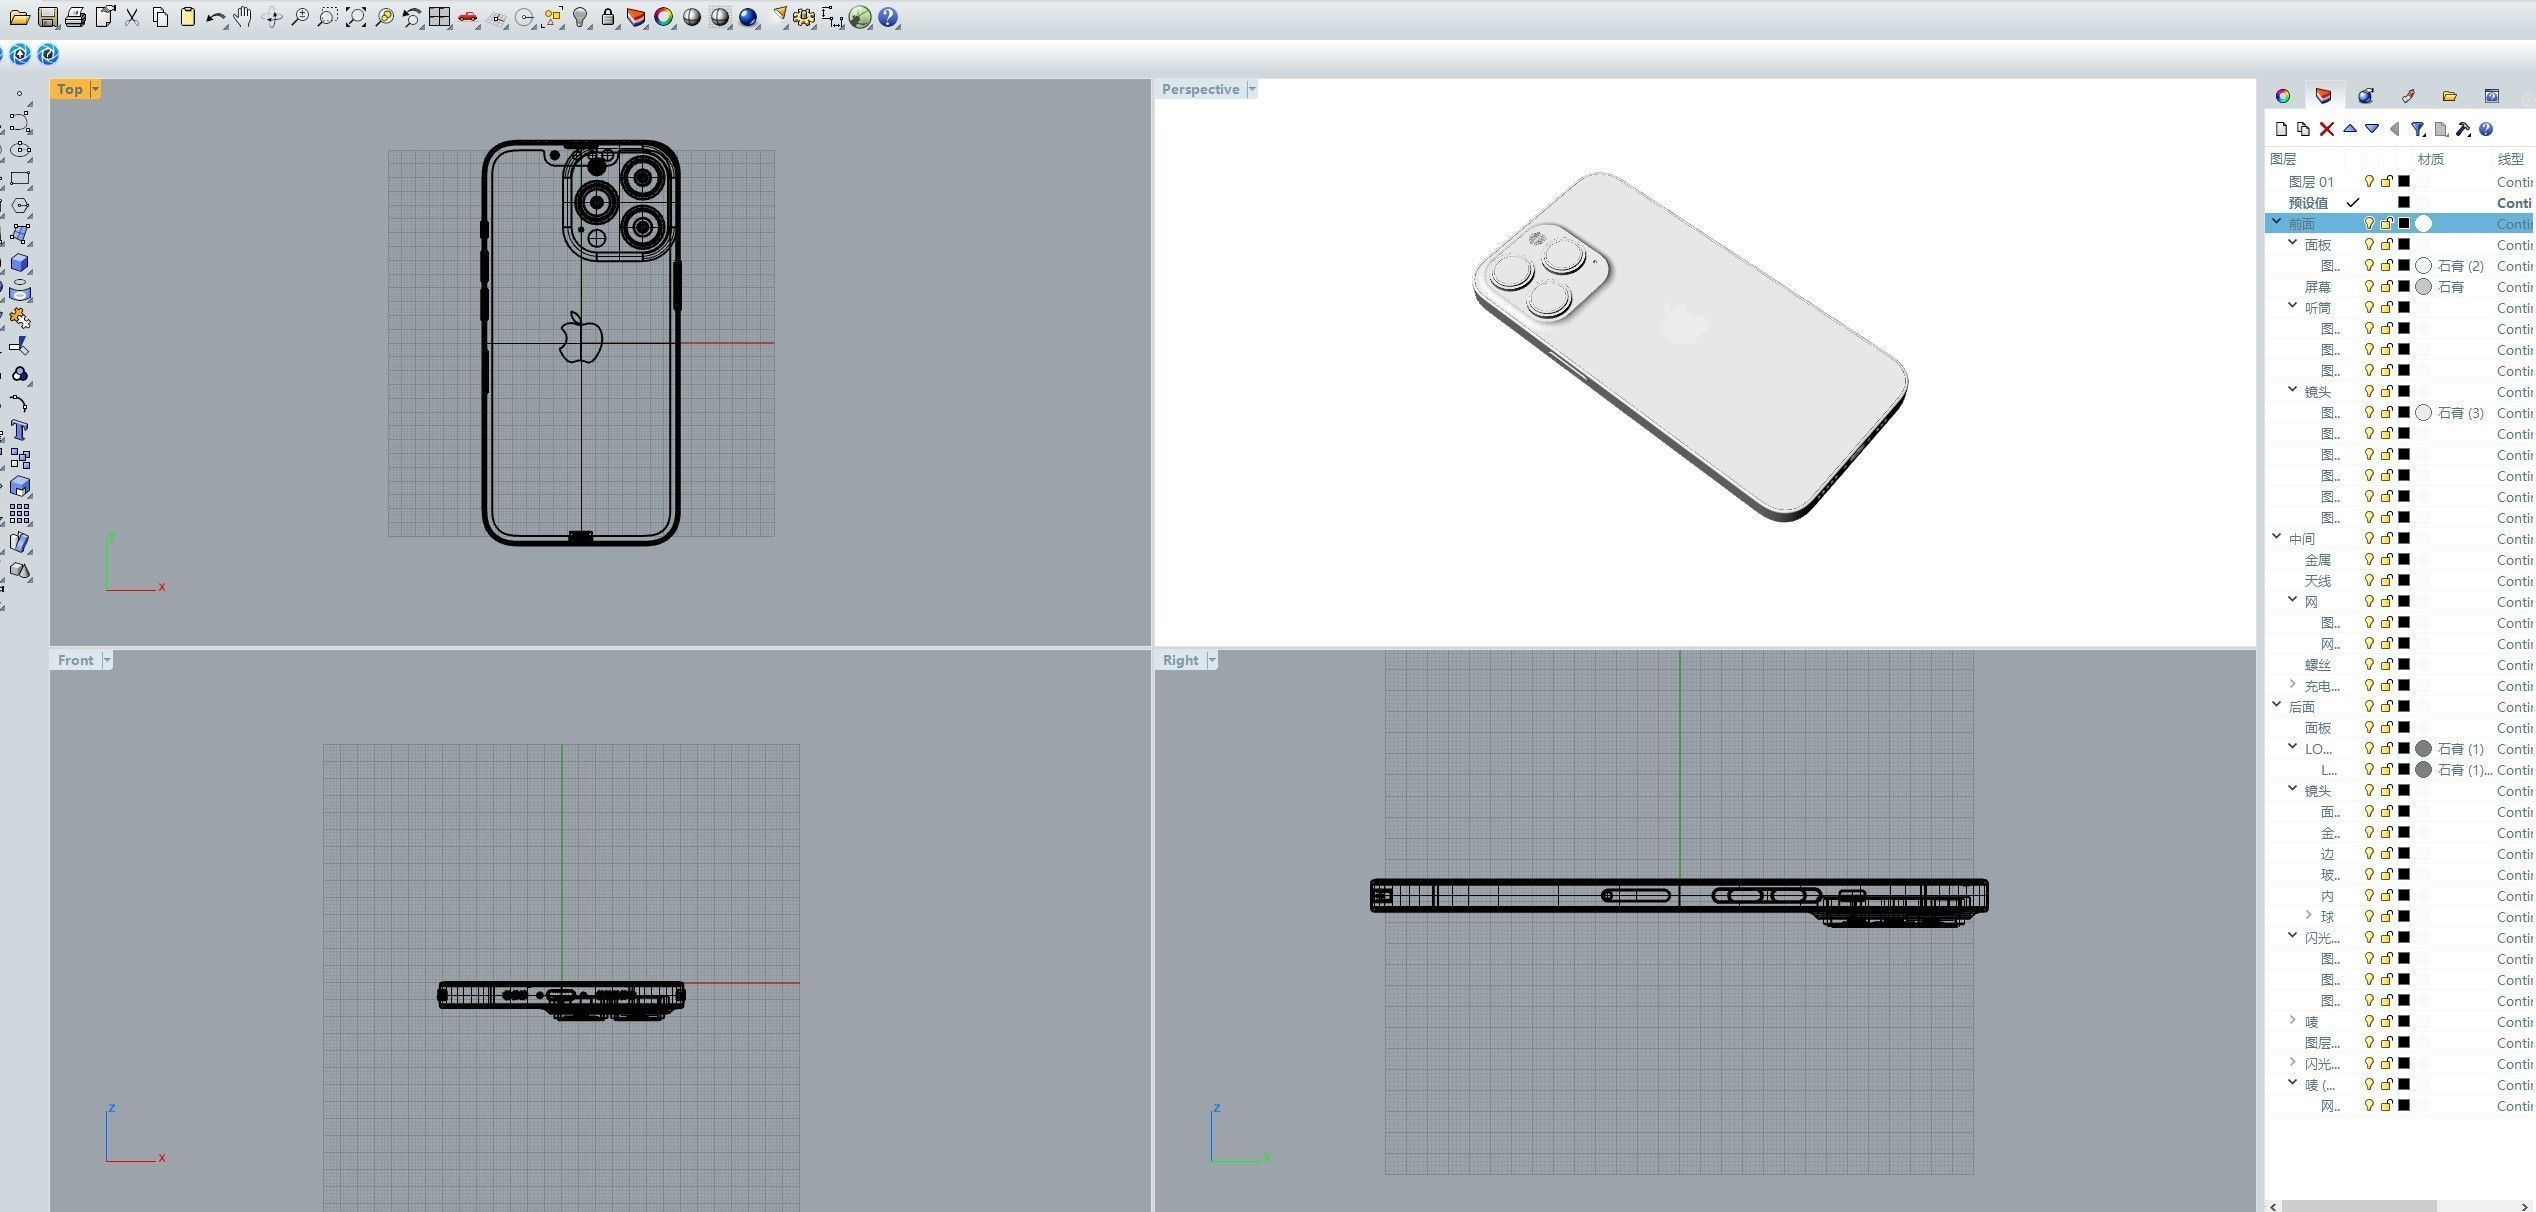Click the four viewports layout icon
Viewport: 2536px width, 1212px height.
(x=439, y=18)
